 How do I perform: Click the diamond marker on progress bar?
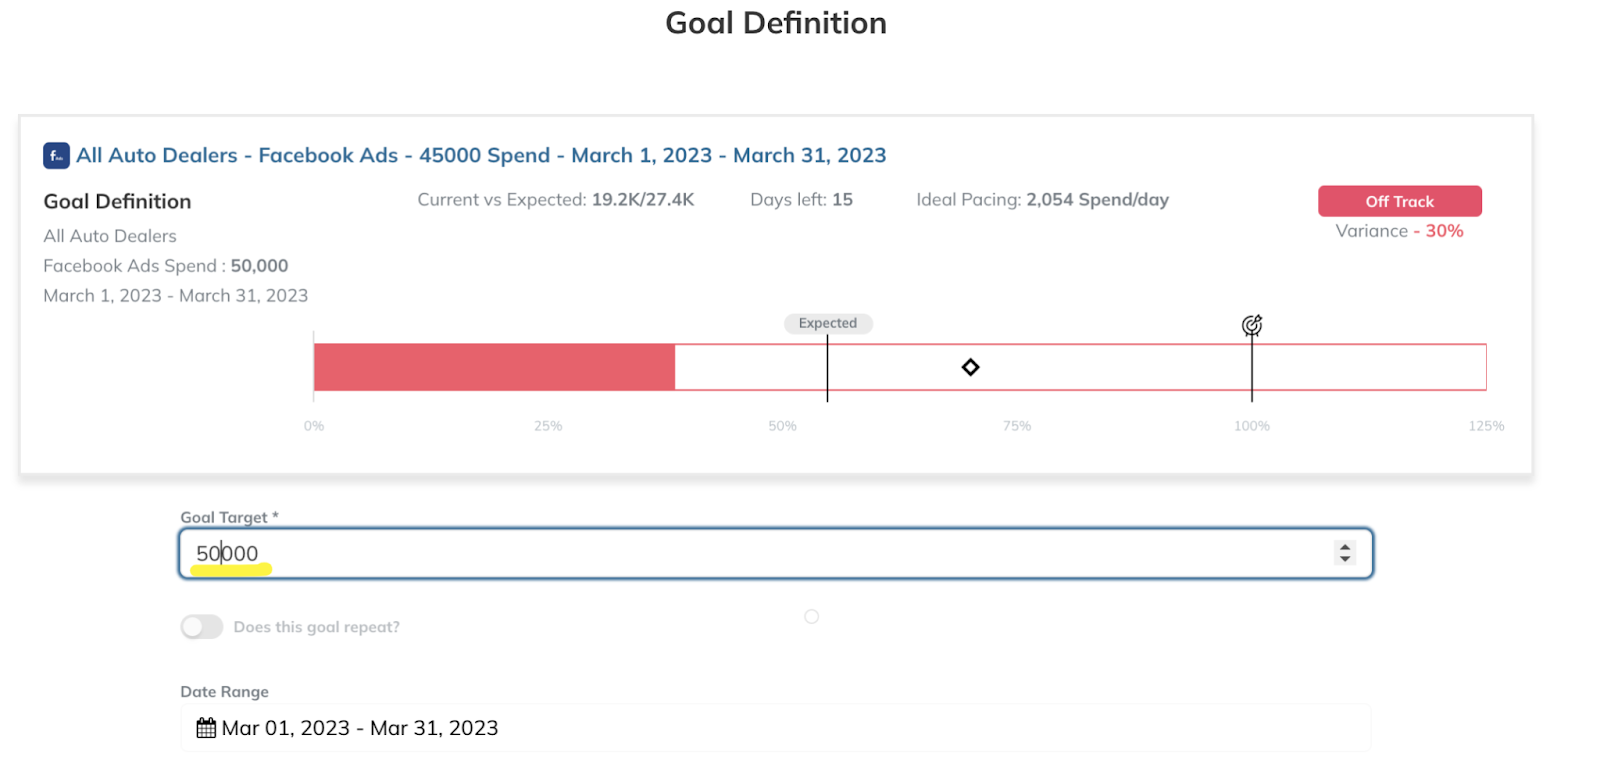point(970,367)
